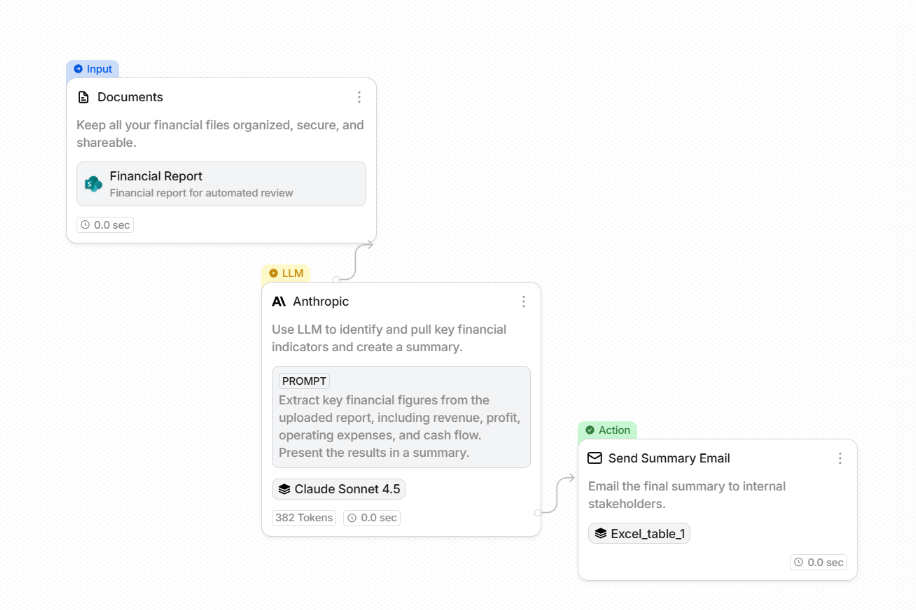The height and width of the screenshot is (610, 916).
Task: Click the envelope icon on Send Summary Email
Action: (x=595, y=458)
